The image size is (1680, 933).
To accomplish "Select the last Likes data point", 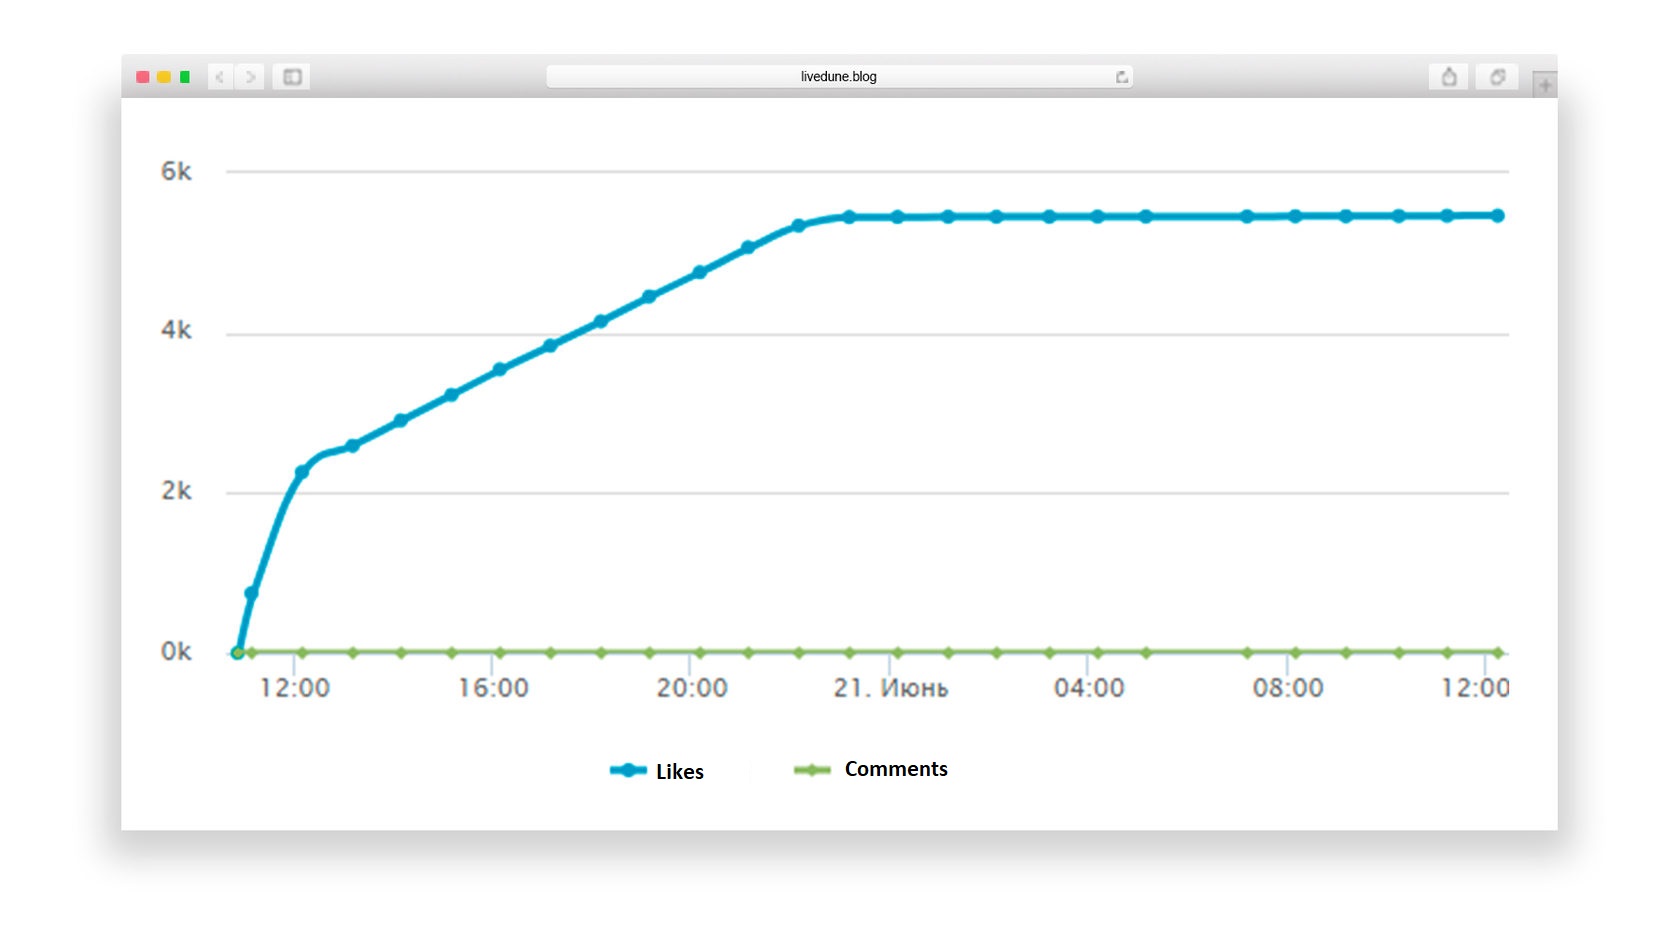I will click(x=1497, y=216).
